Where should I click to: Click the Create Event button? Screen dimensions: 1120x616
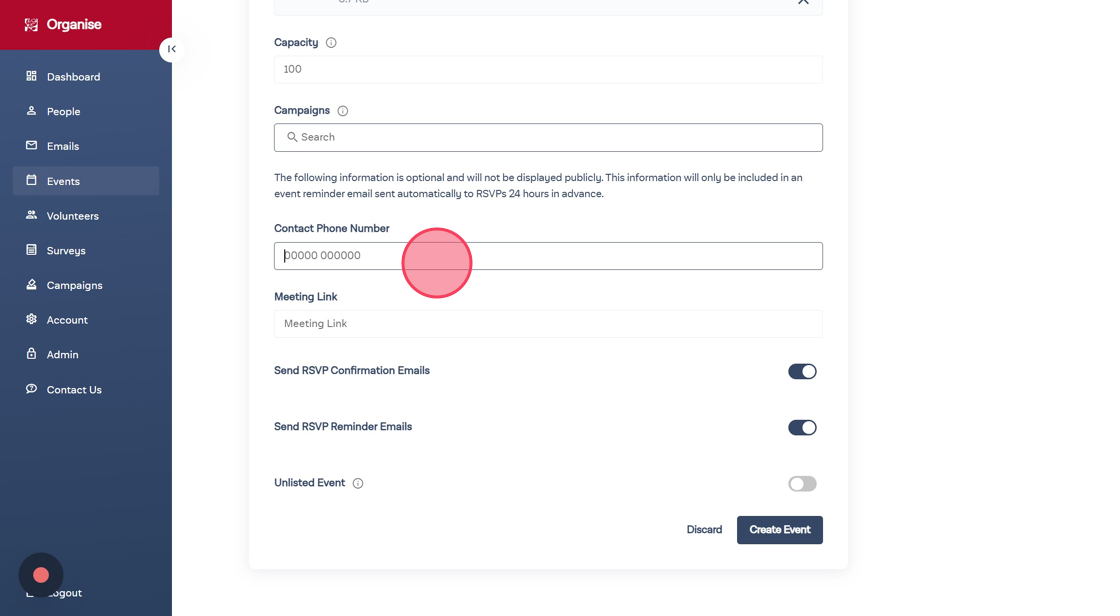[x=779, y=530]
